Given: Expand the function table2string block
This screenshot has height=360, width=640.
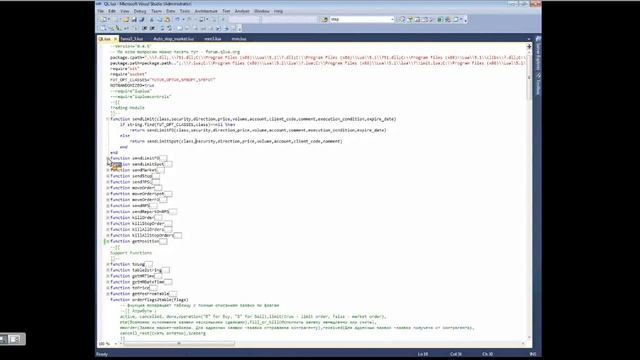Looking at the screenshot, I should coord(108,270).
